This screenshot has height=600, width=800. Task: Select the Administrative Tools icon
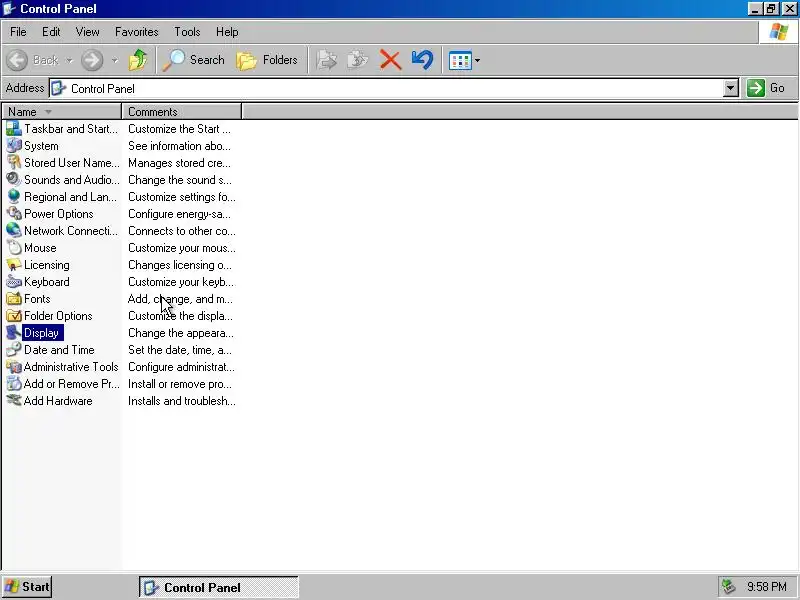[14, 367]
